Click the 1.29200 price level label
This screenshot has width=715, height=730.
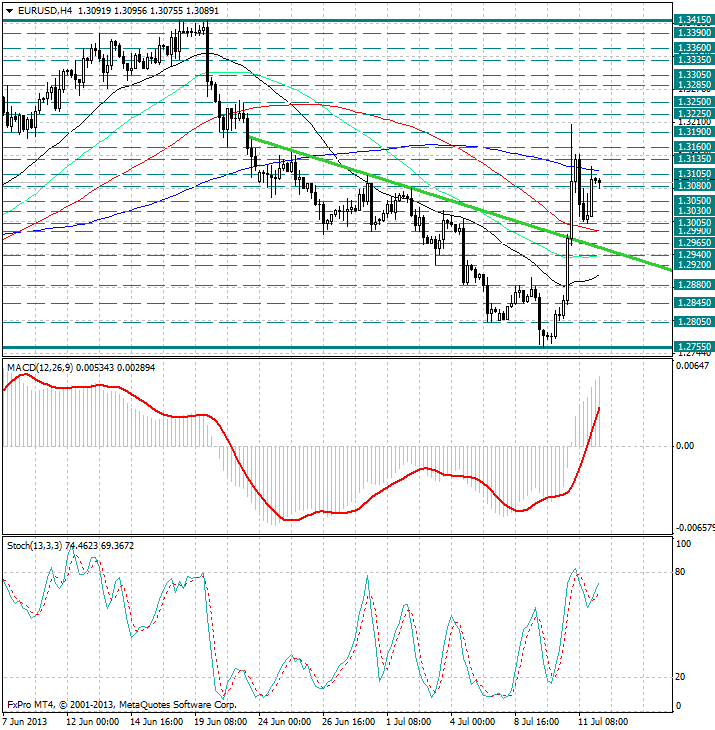click(694, 265)
